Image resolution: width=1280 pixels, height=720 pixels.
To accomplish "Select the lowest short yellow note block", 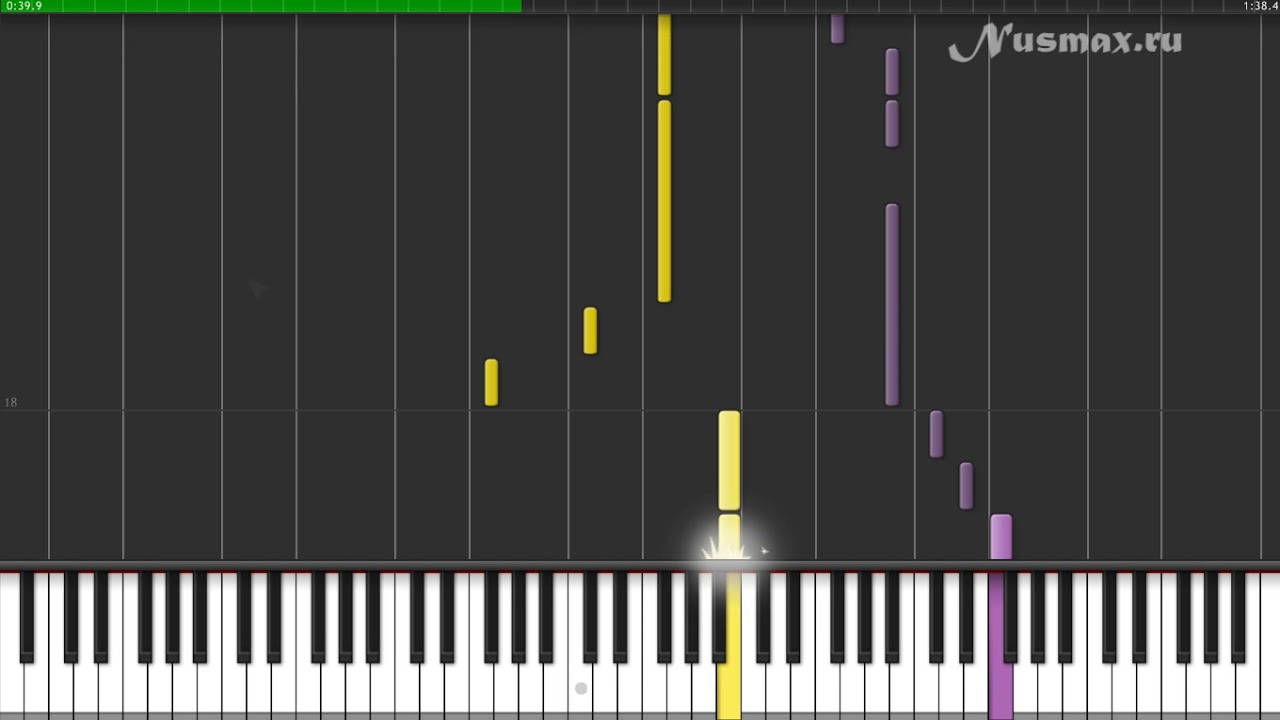I will (491, 382).
